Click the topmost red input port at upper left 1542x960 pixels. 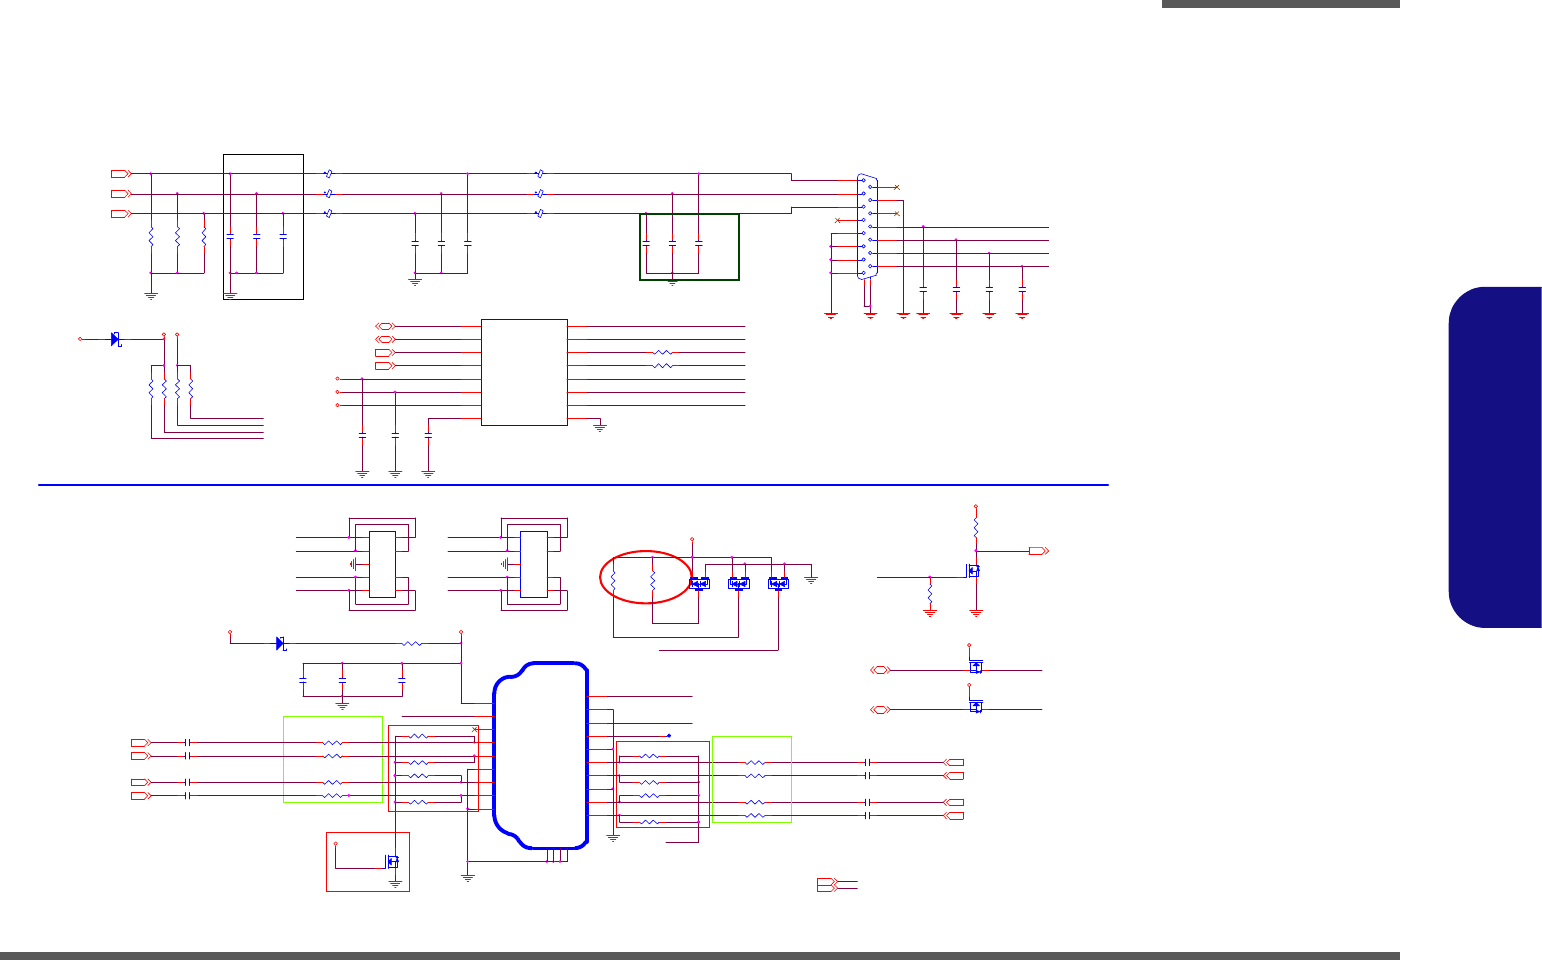click(120, 174)
